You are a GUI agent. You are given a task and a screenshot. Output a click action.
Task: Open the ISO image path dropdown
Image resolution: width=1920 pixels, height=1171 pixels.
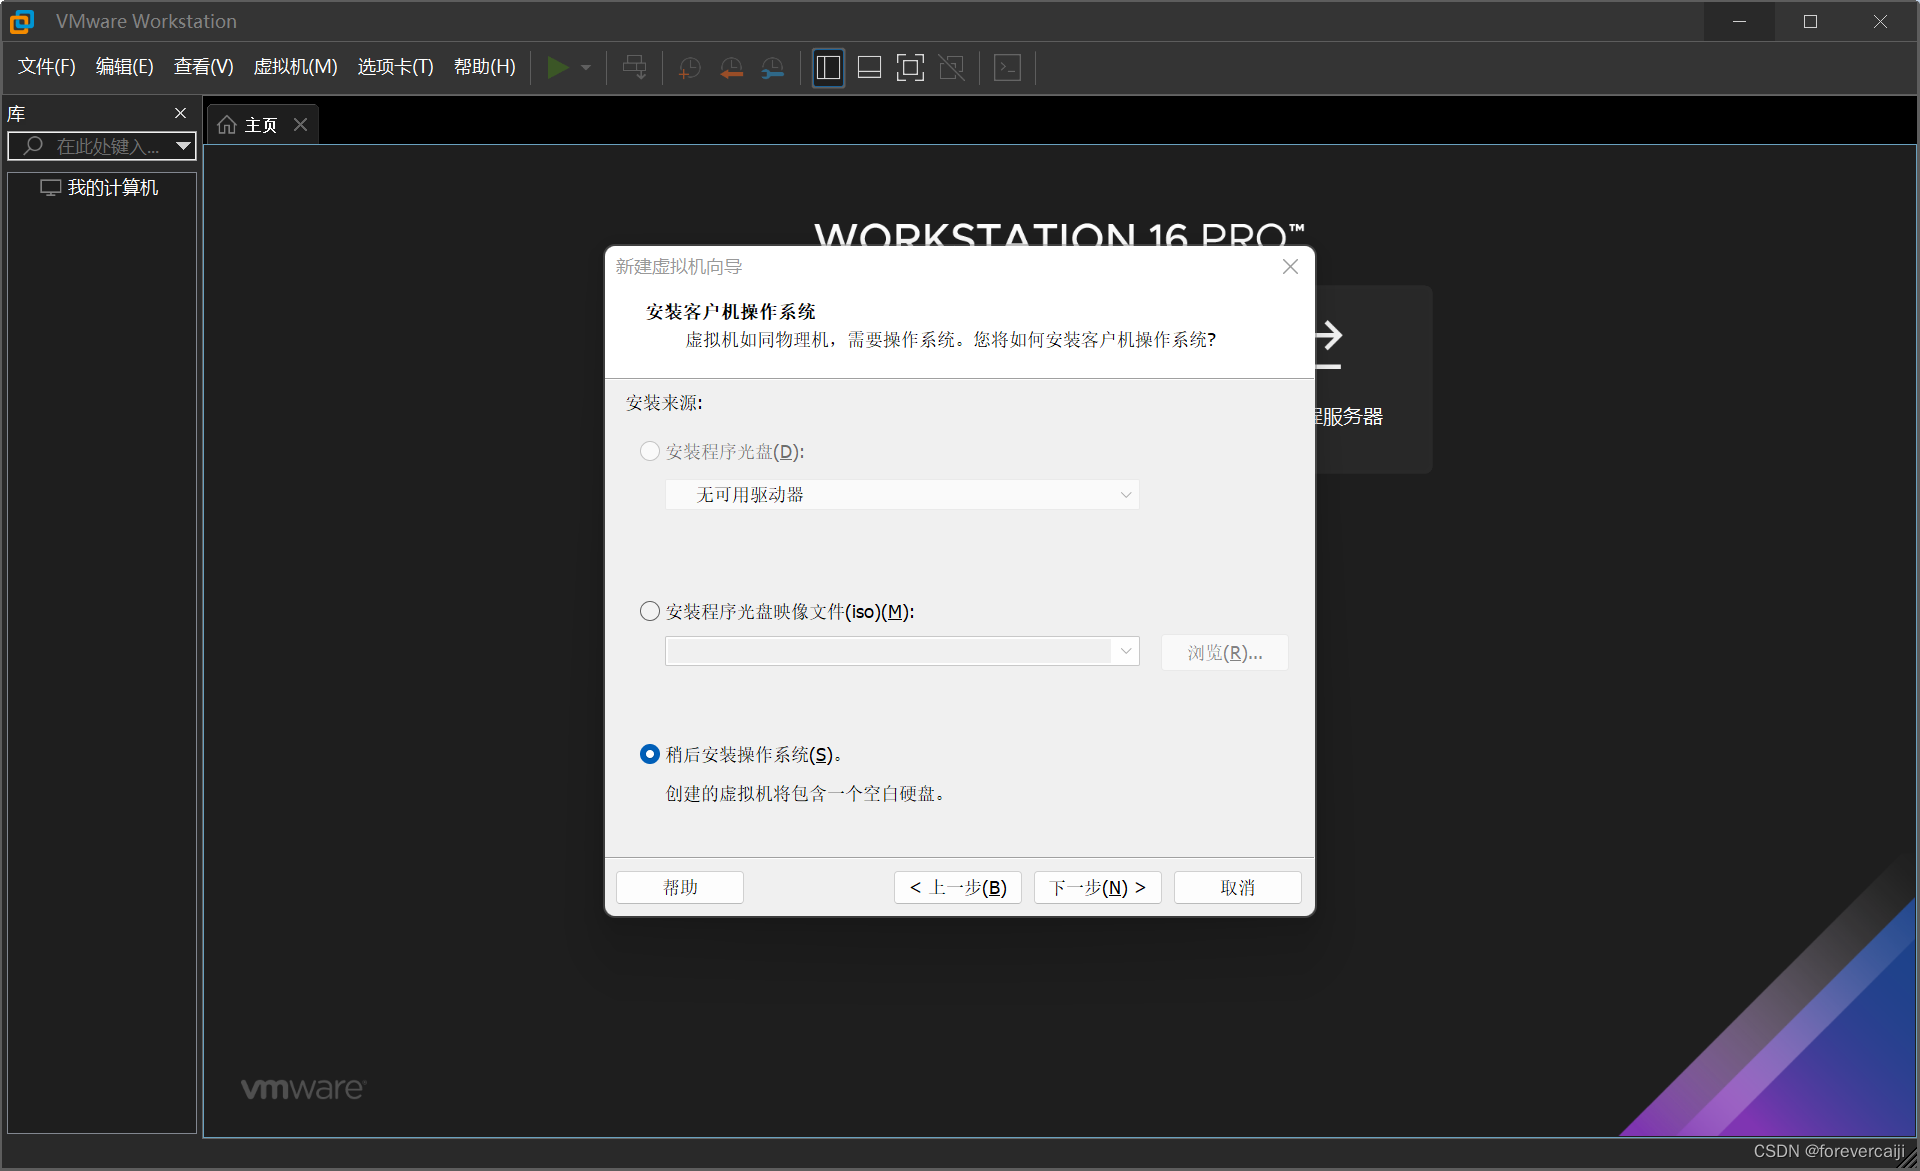1125,651
